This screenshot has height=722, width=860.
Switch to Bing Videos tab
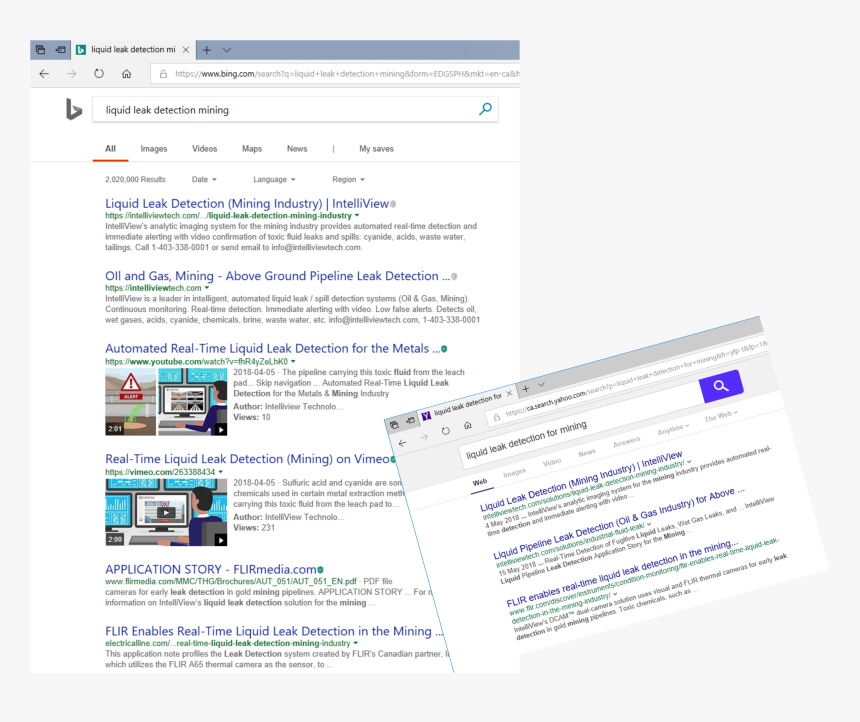click(205, 149)
